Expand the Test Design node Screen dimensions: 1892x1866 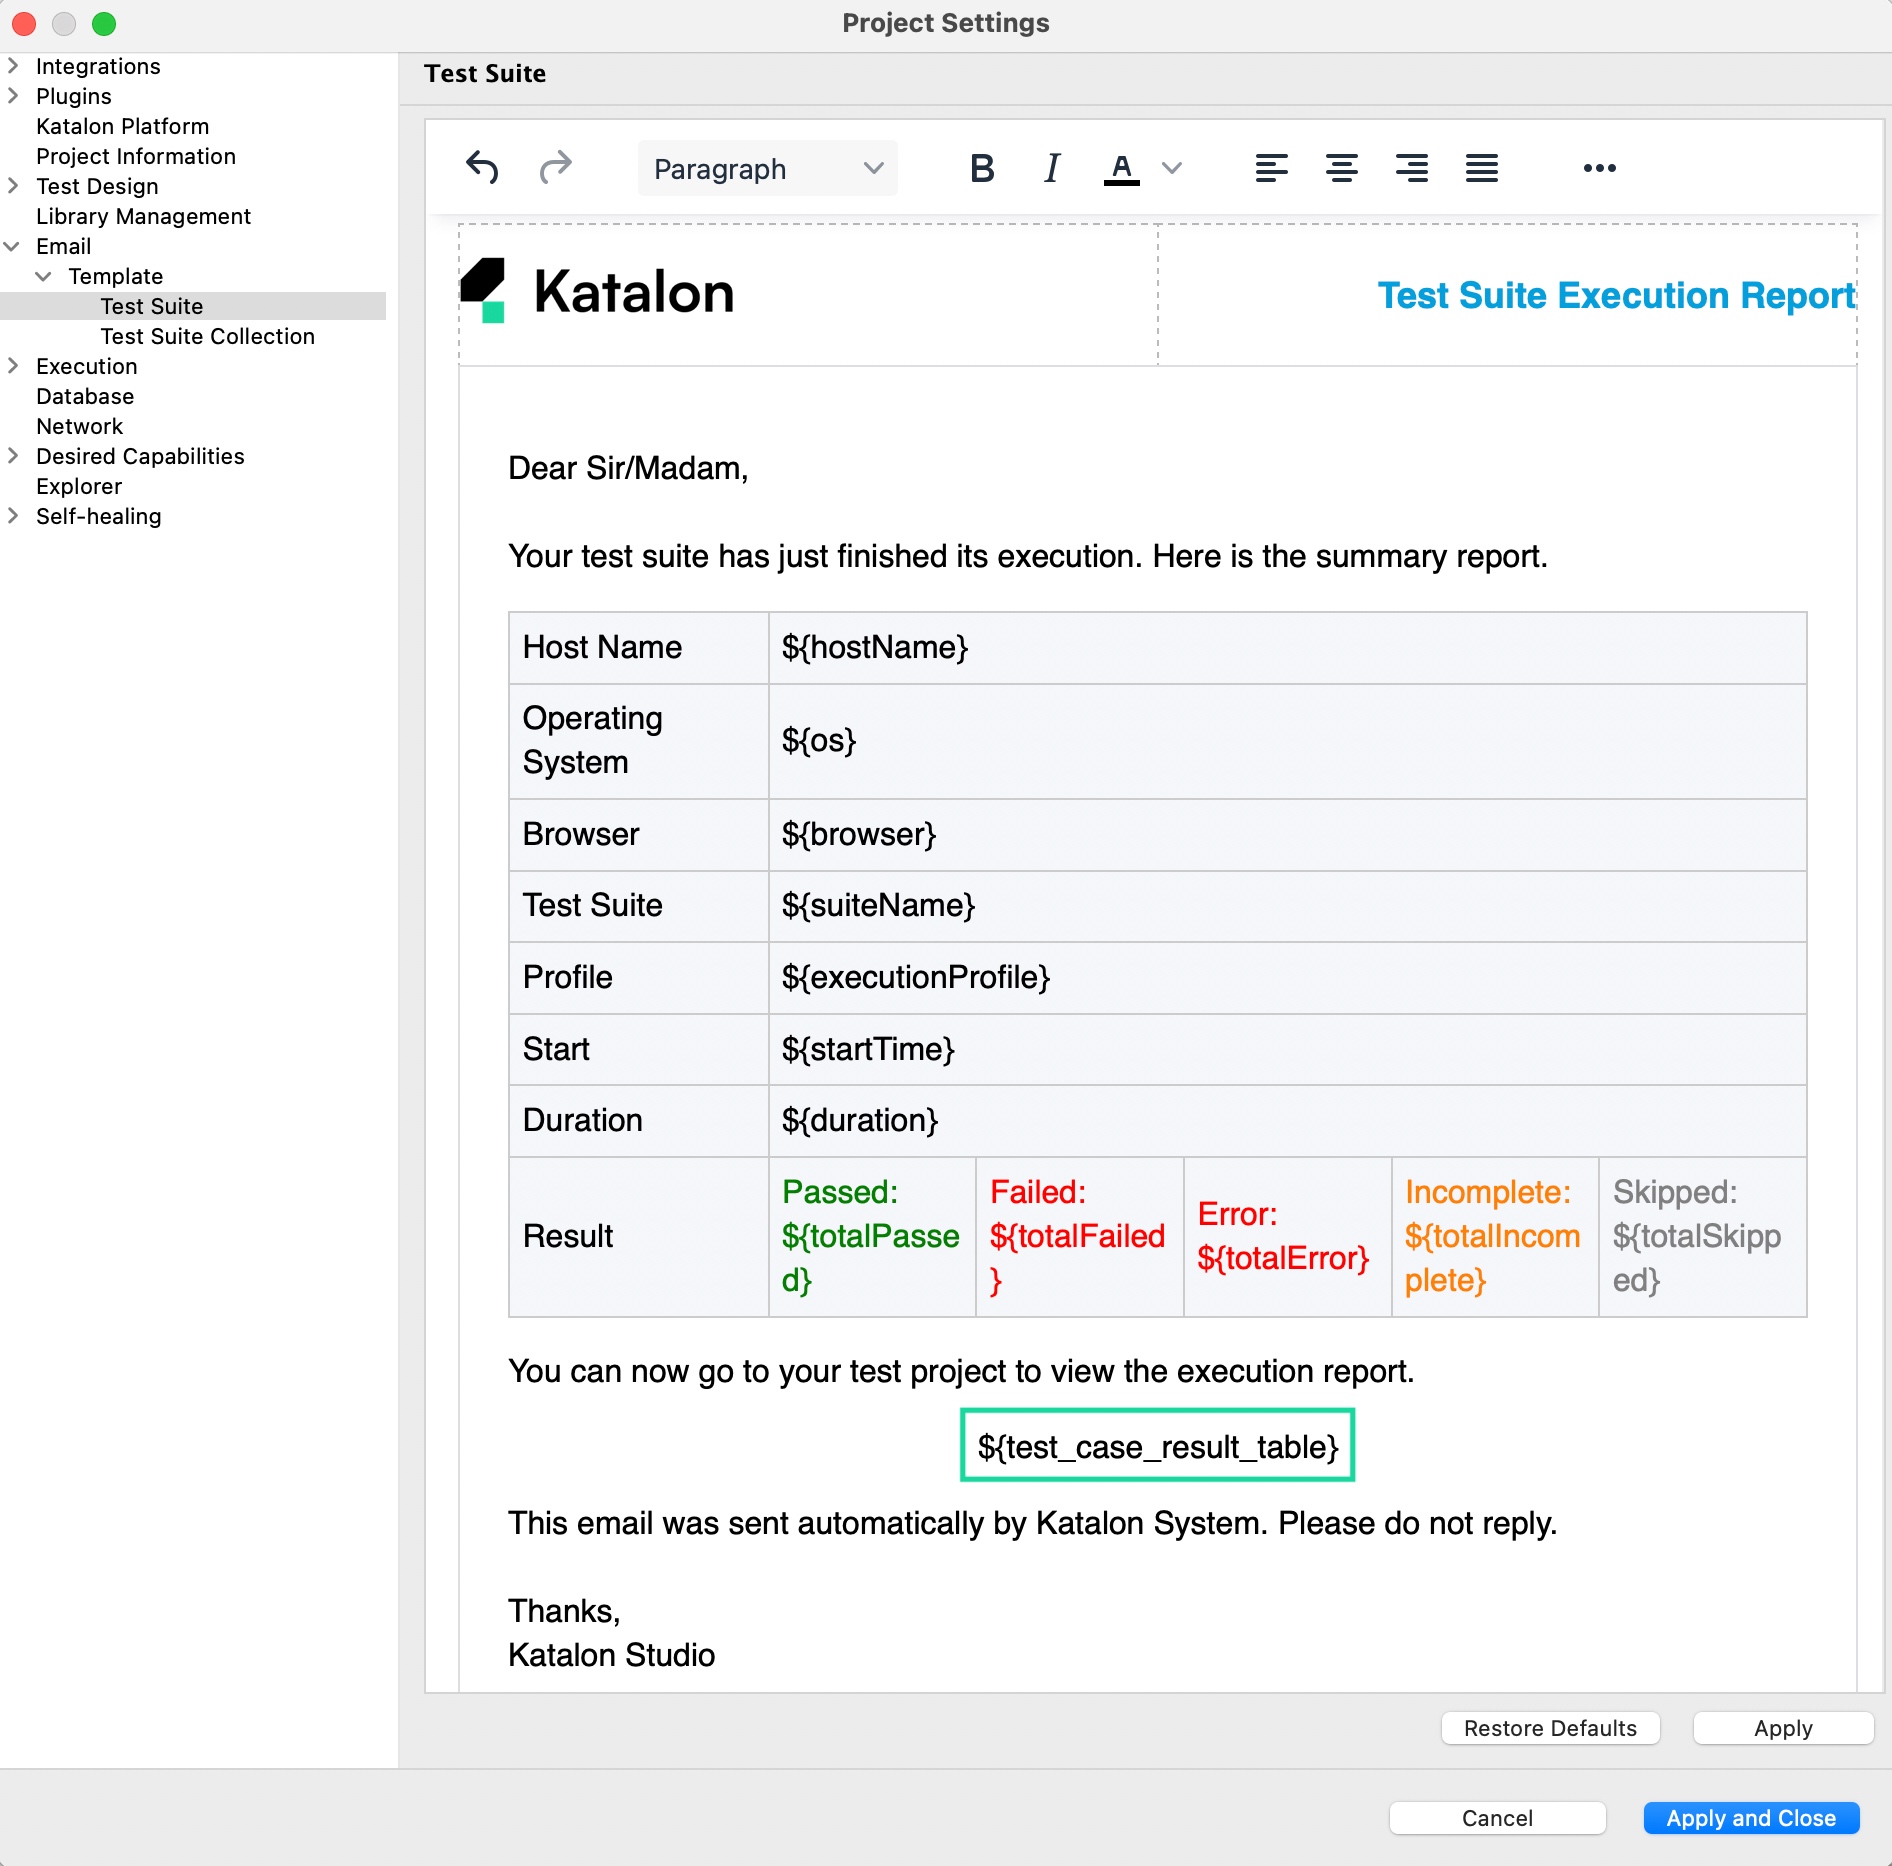[13, 186]
